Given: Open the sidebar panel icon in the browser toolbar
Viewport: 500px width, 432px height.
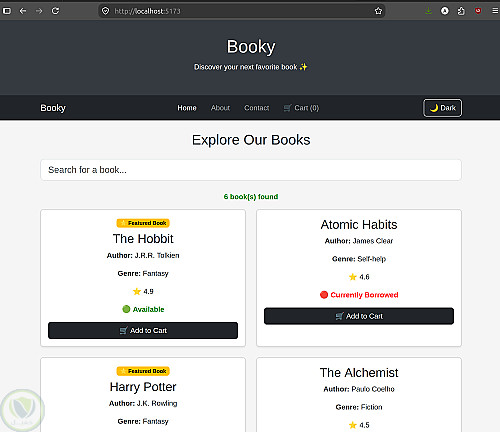Looking at the screenshot, I should 7,11.
